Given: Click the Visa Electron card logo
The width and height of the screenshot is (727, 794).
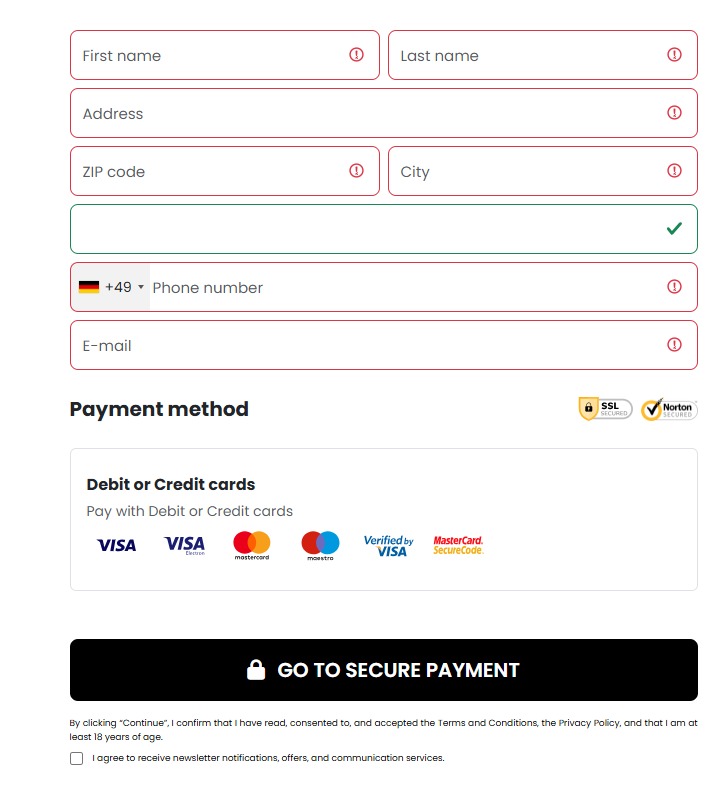Looking at the screenshot, I should point(184,545).
